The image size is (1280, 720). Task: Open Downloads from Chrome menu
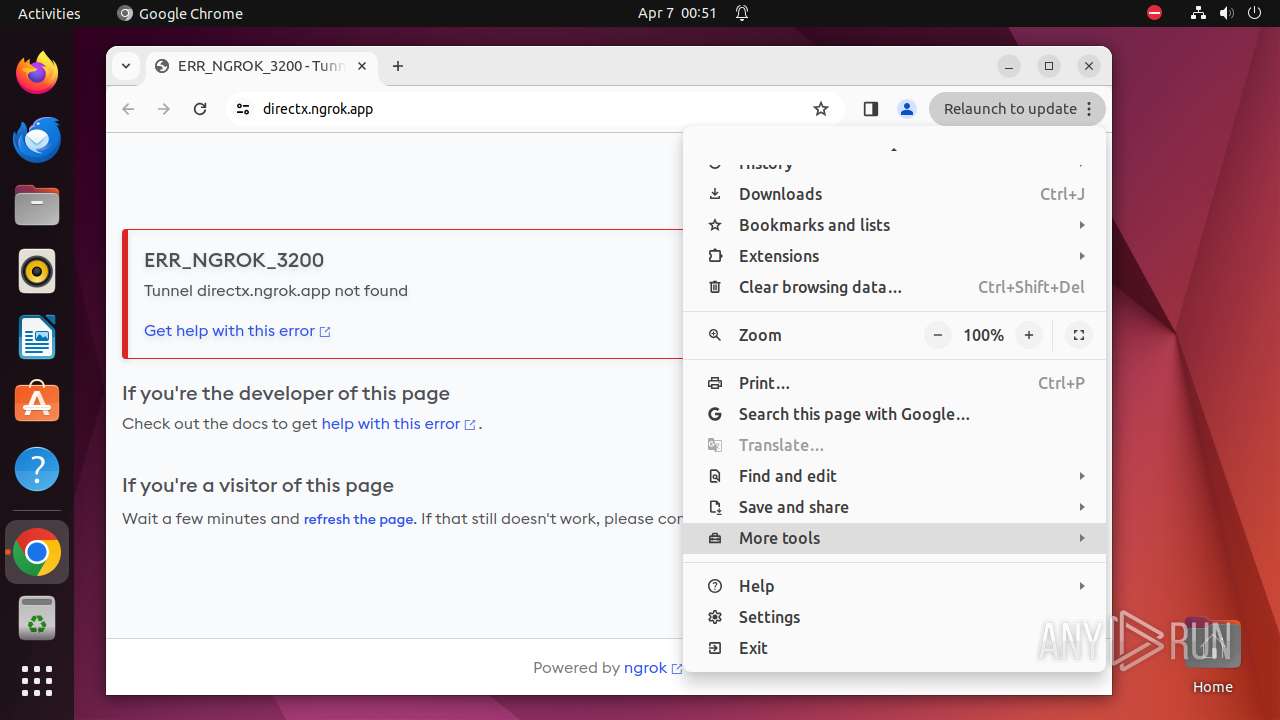(x=895, y=194)
